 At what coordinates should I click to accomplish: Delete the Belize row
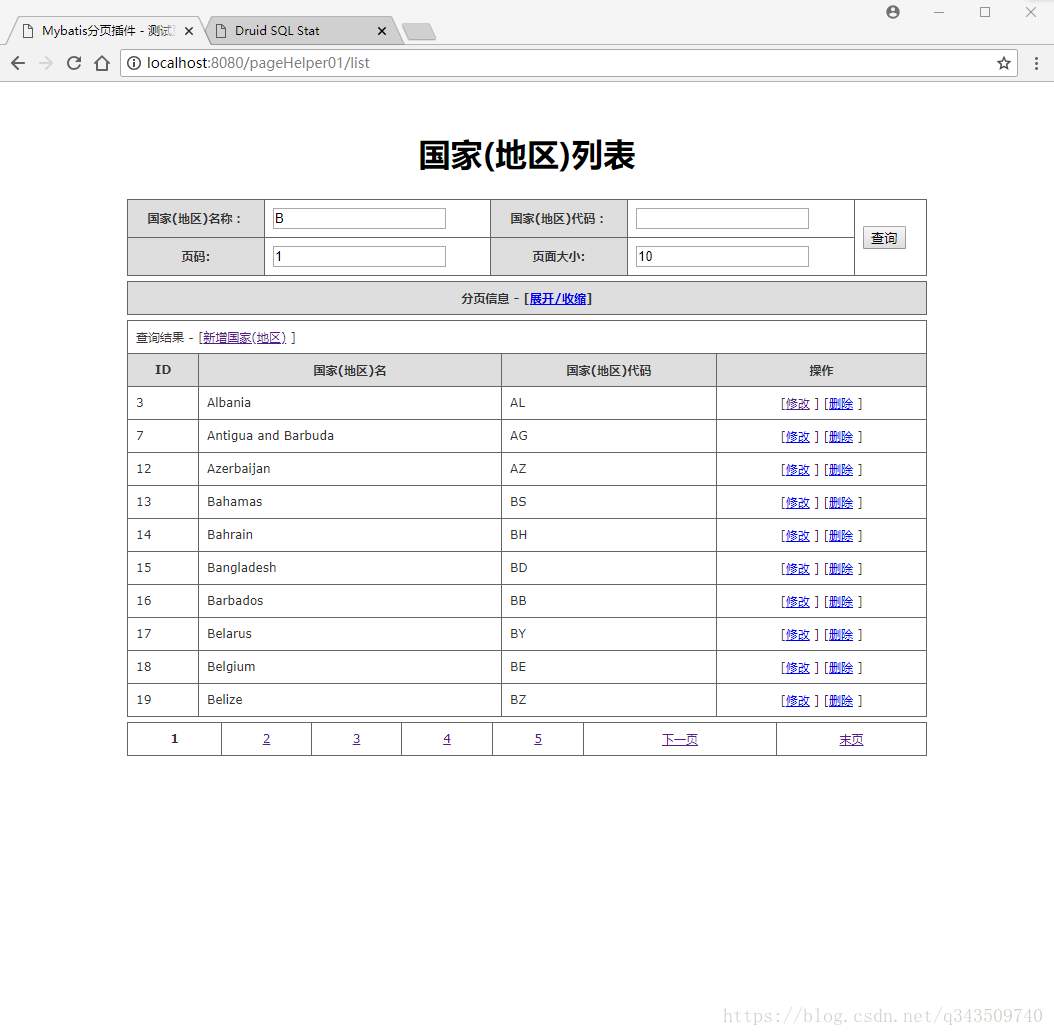coord(841,700)
